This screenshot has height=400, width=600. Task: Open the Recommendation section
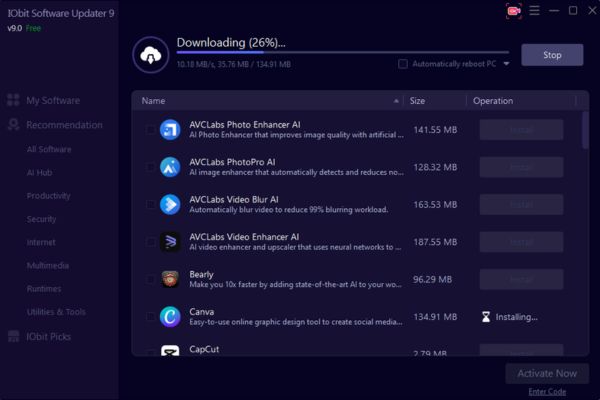coord(64,125)
